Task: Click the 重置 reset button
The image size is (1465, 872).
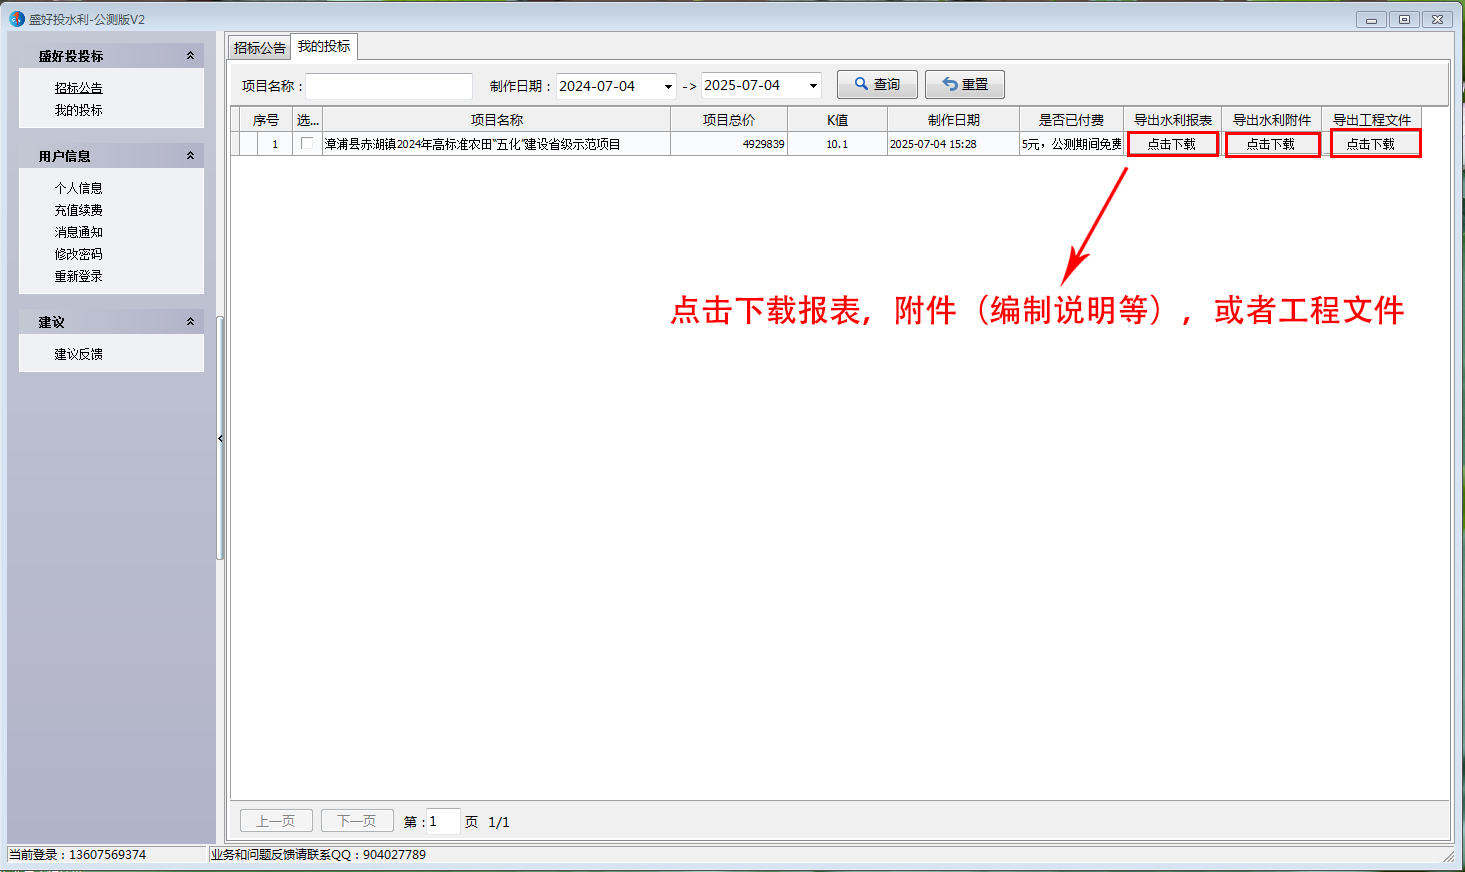Action: point(964,85)
